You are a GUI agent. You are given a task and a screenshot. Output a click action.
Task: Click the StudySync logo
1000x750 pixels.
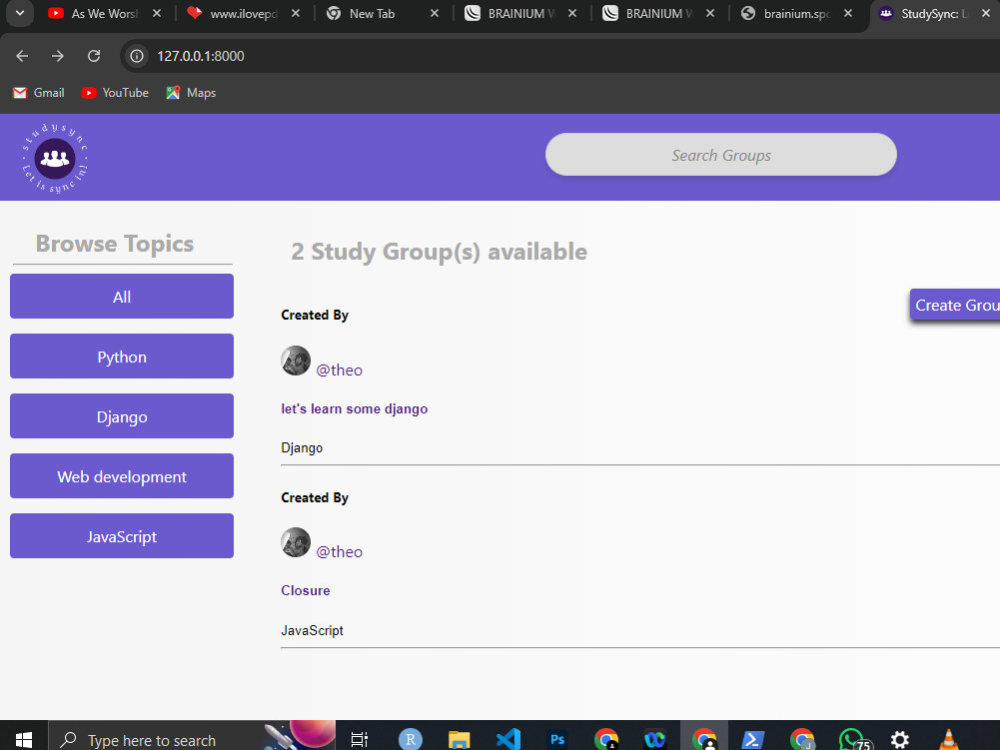[55, 158]
